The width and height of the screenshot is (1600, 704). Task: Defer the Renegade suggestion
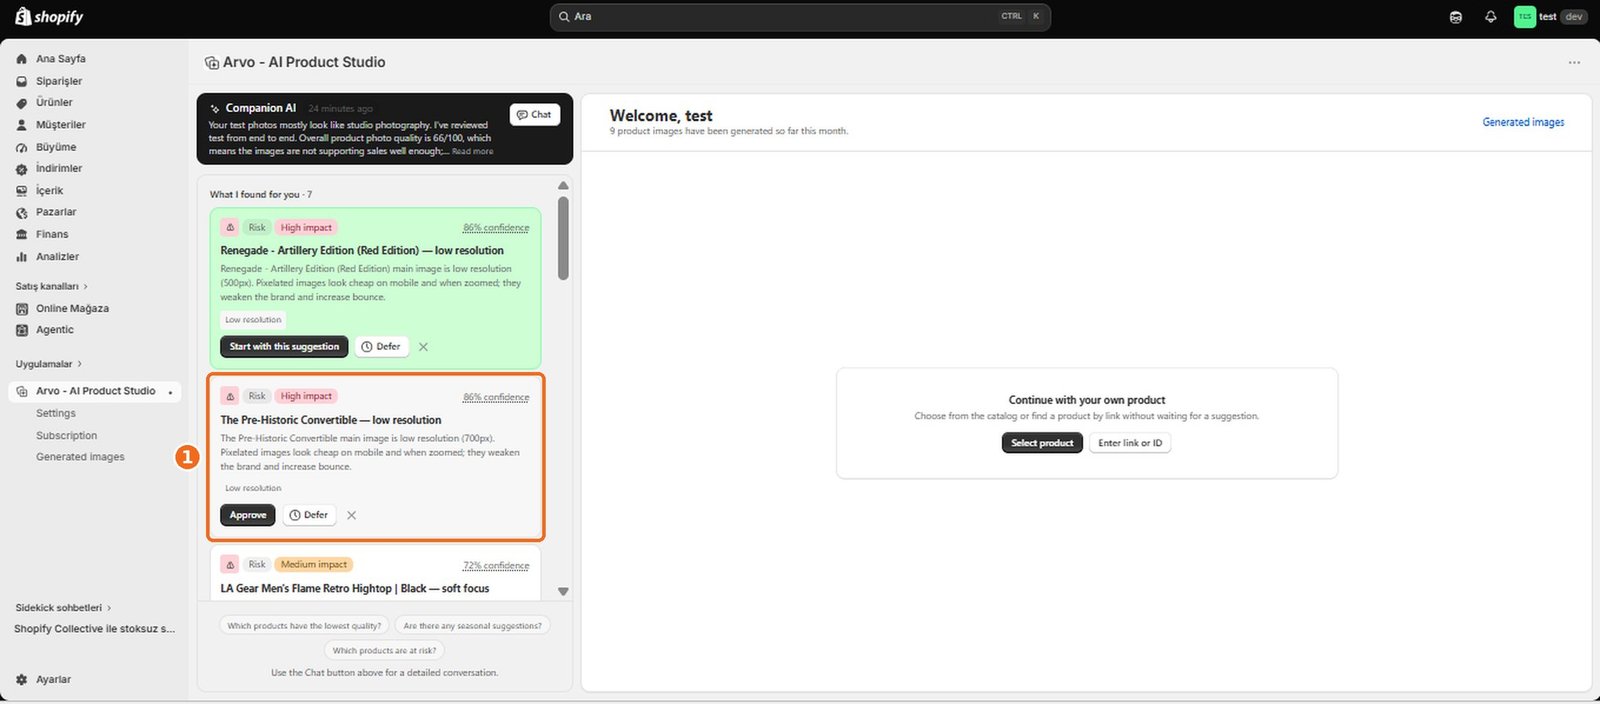[x=381, y=347]
